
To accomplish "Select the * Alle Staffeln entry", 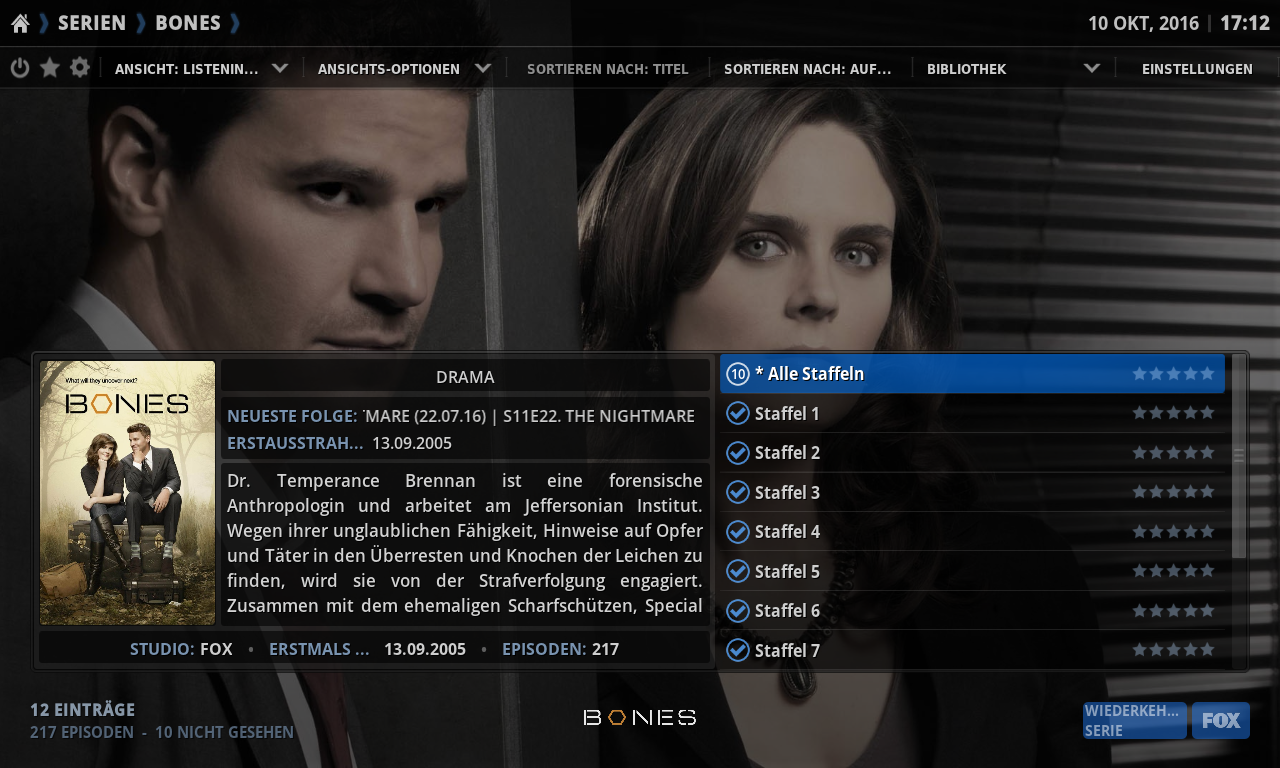I will coord(972,374).
